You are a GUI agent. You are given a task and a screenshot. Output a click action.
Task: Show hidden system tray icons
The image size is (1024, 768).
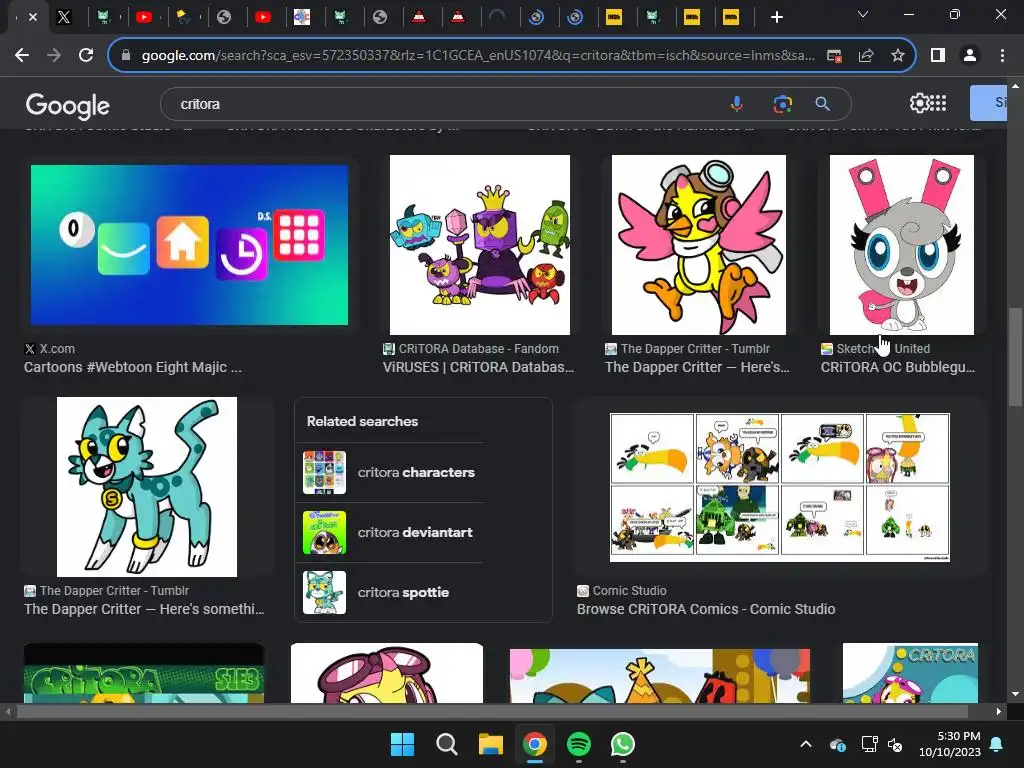[x=806, y=744]
